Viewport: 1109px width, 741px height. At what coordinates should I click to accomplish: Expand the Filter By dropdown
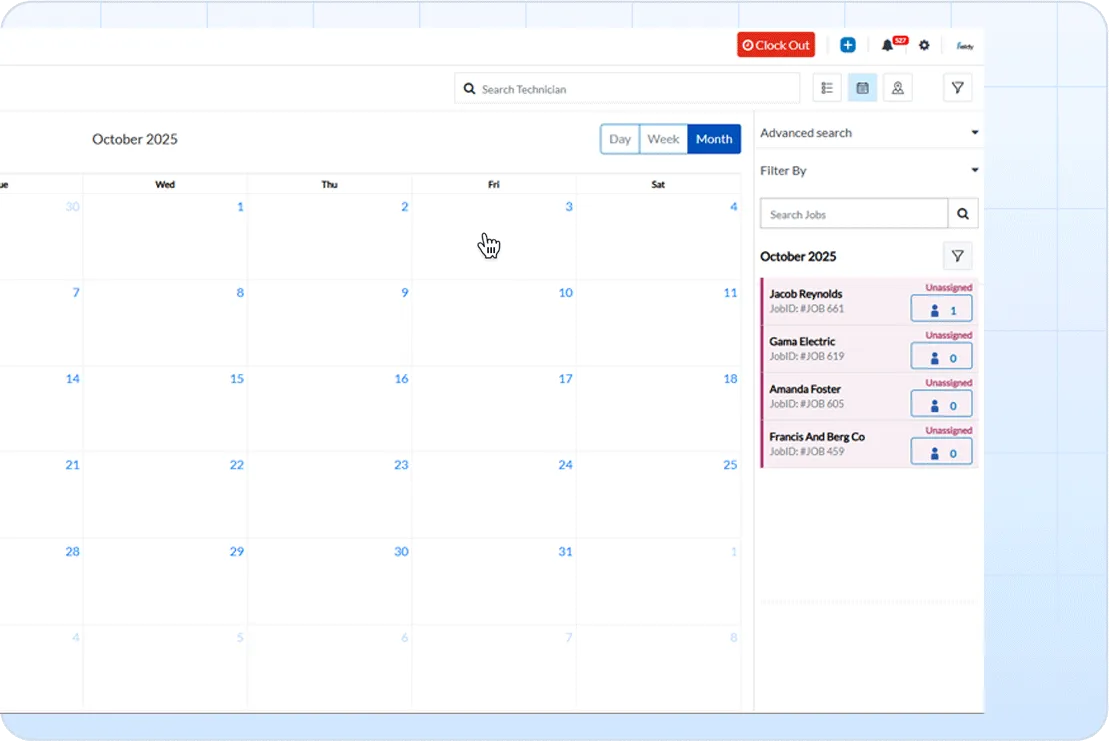(869, 170)
